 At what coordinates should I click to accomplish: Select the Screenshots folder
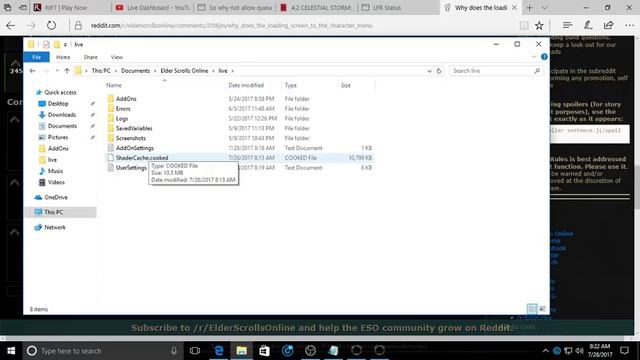click(x=131, y=138)
